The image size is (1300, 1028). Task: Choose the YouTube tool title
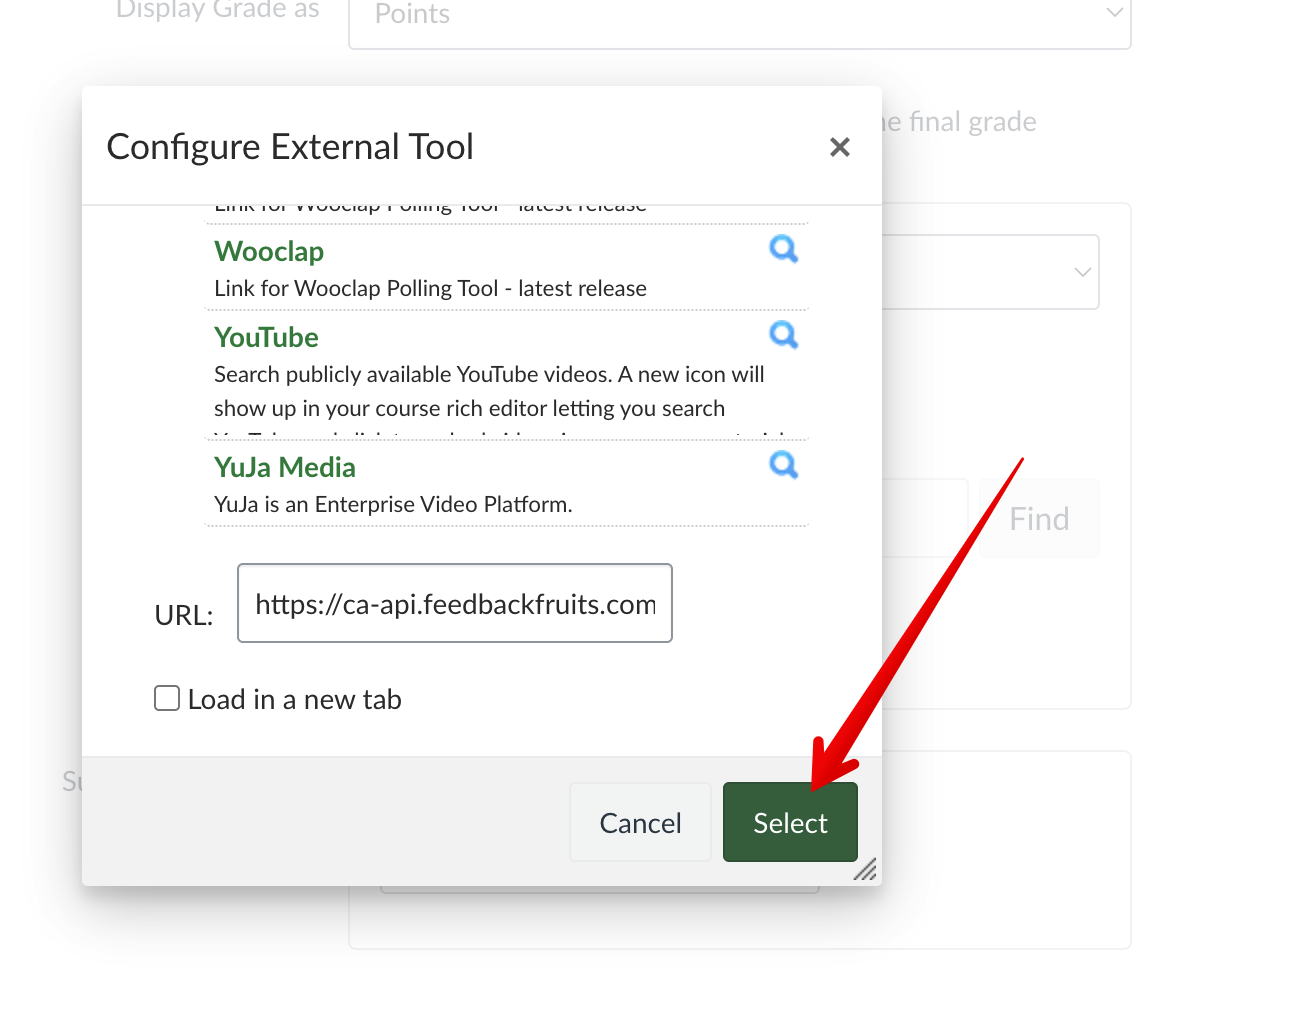(266, 338)
